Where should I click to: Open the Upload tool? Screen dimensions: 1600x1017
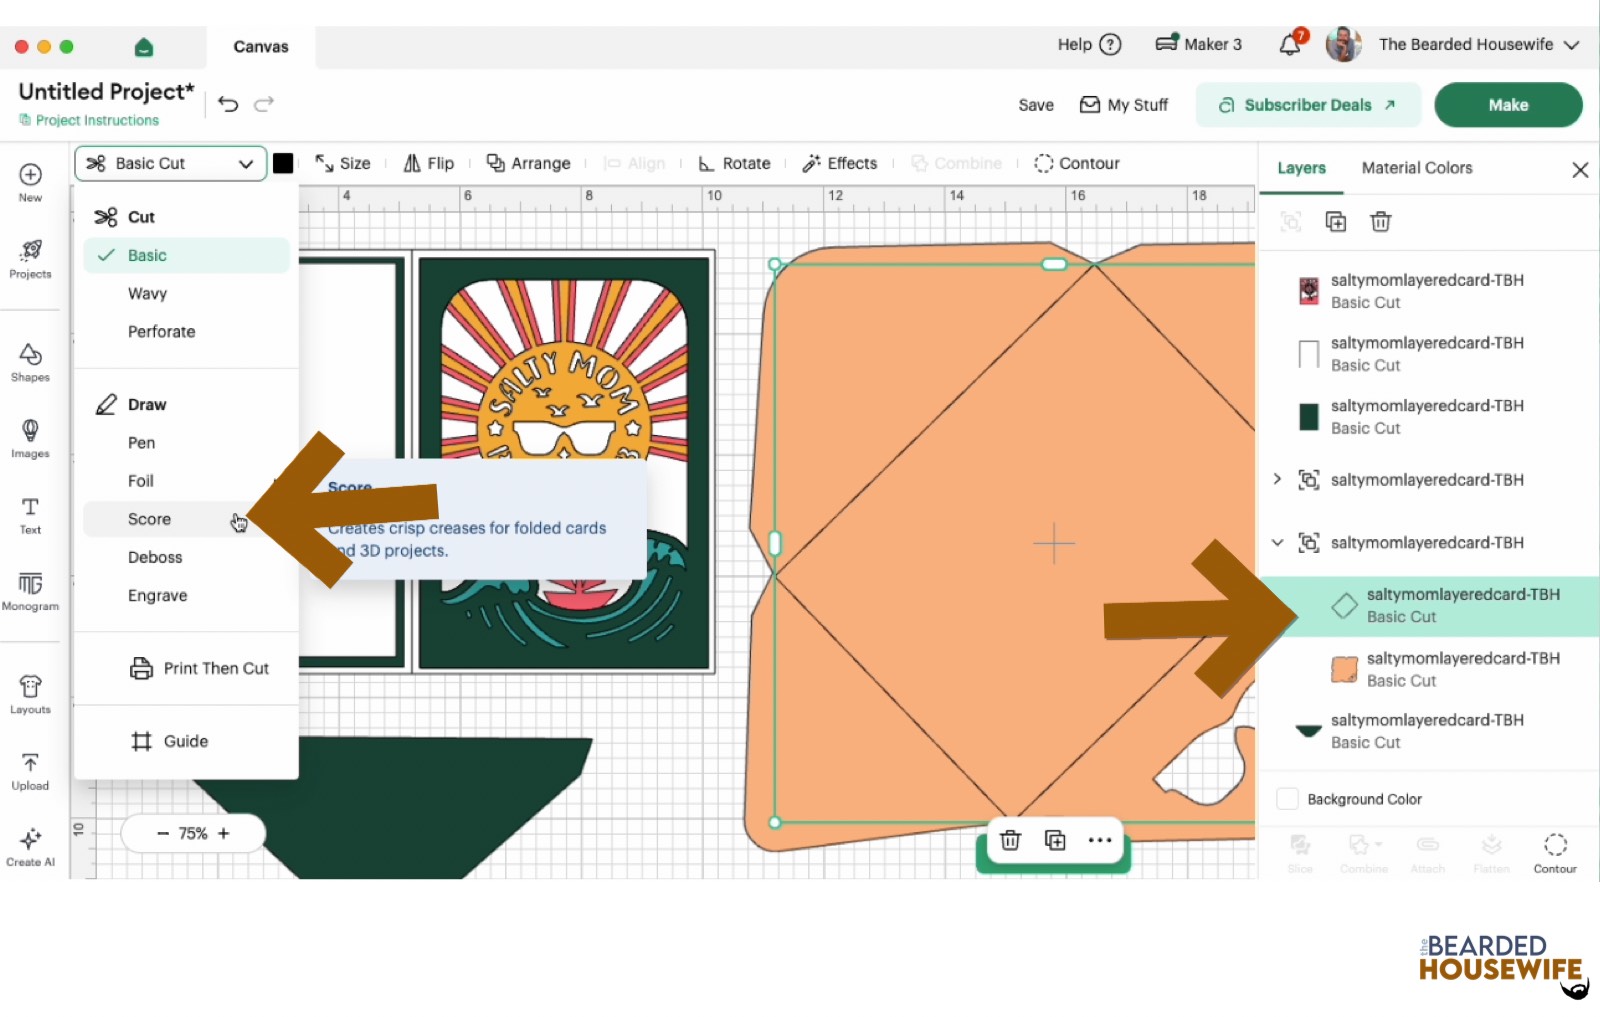pos(30,770)
